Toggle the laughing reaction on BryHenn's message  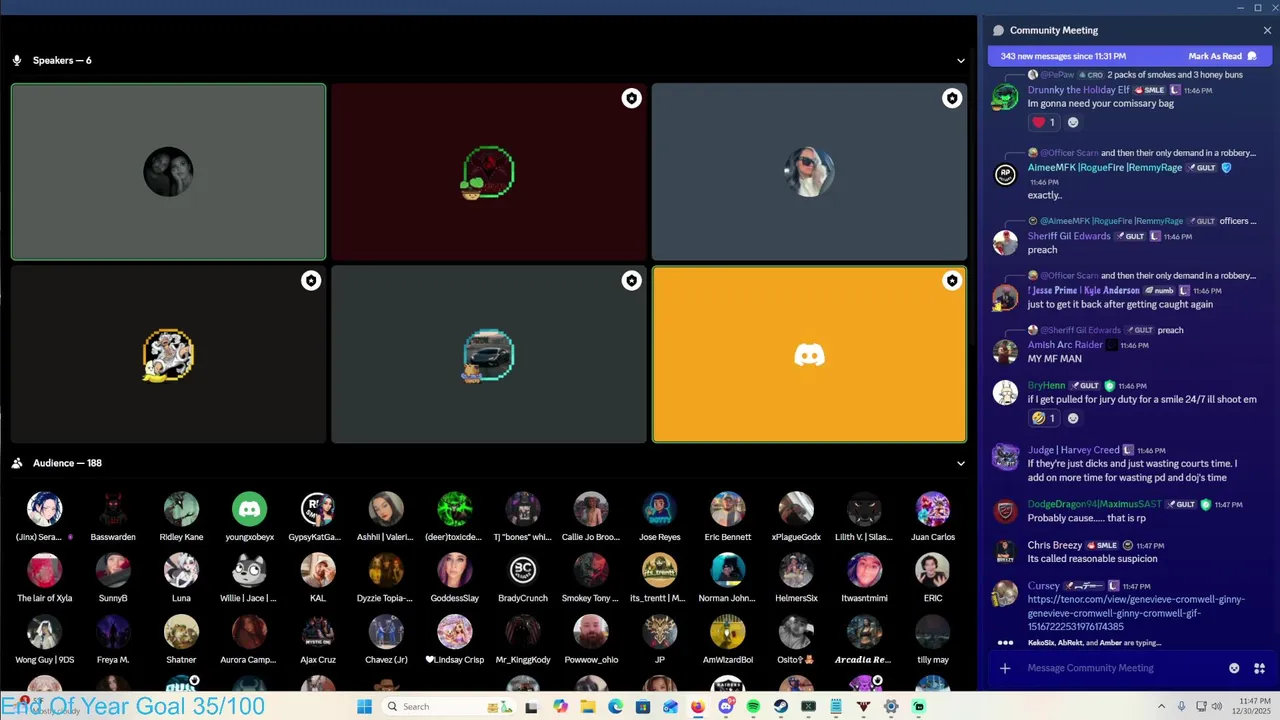(x=1044, y=418)
